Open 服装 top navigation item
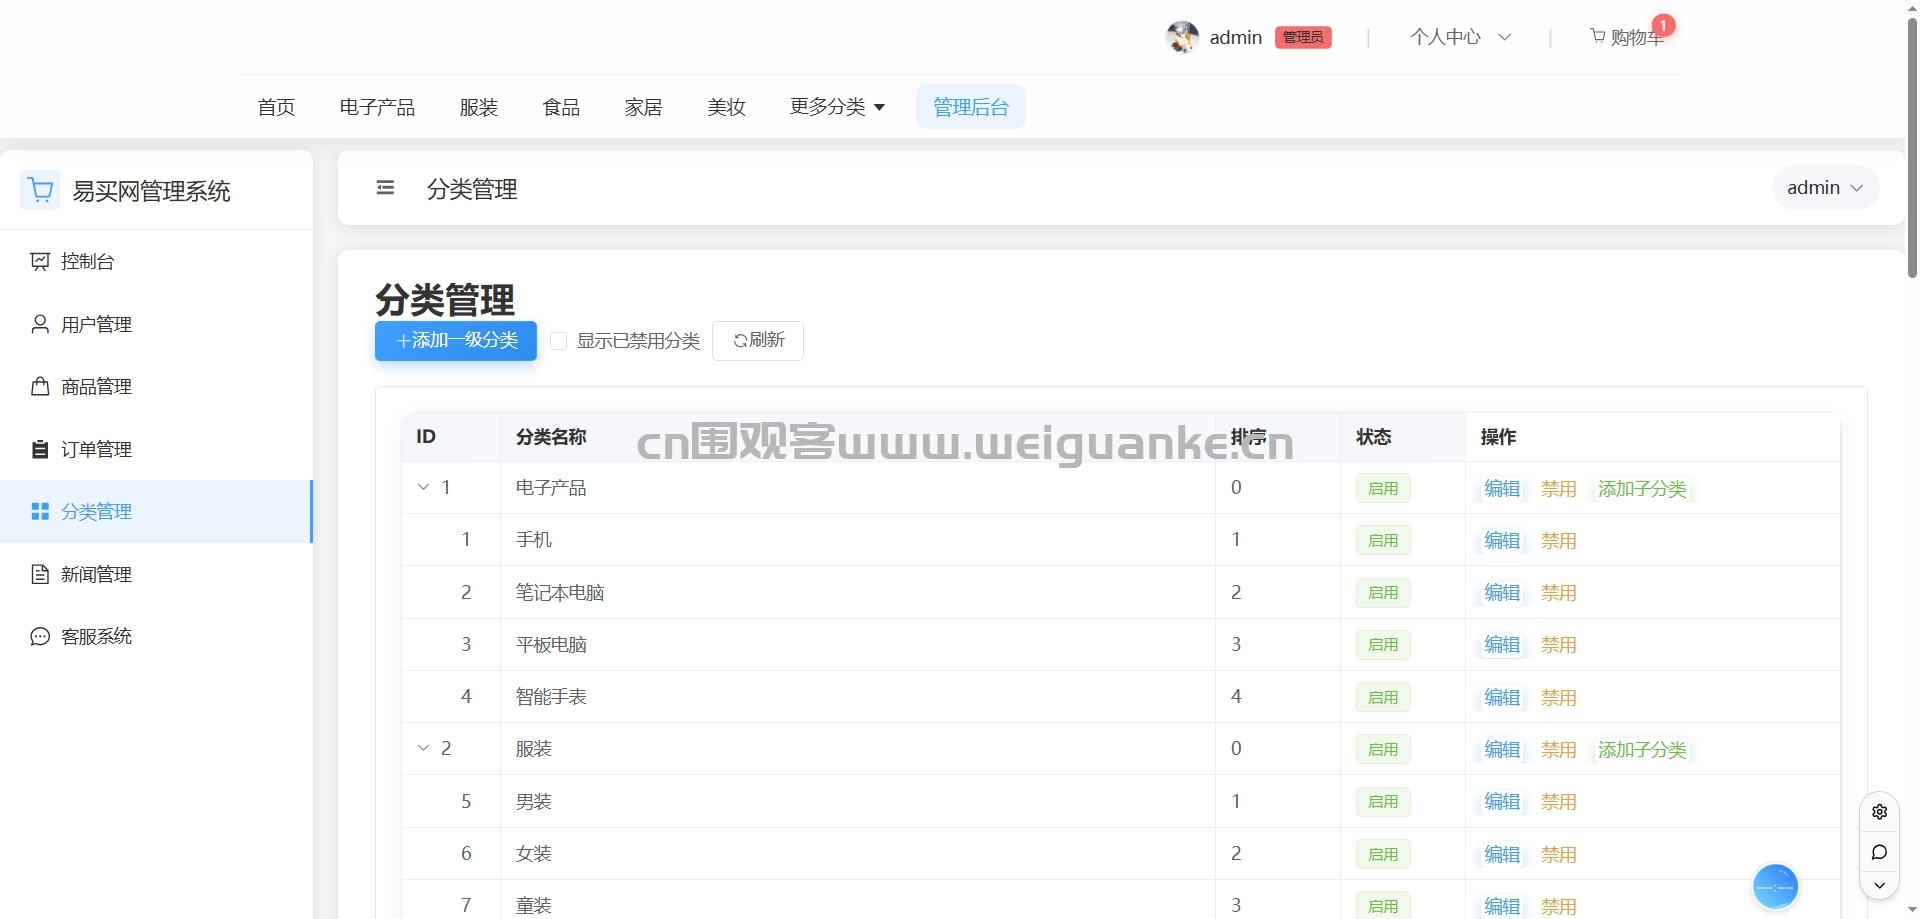This screenshot has height=919, width=1920. (x=479, y=107)
